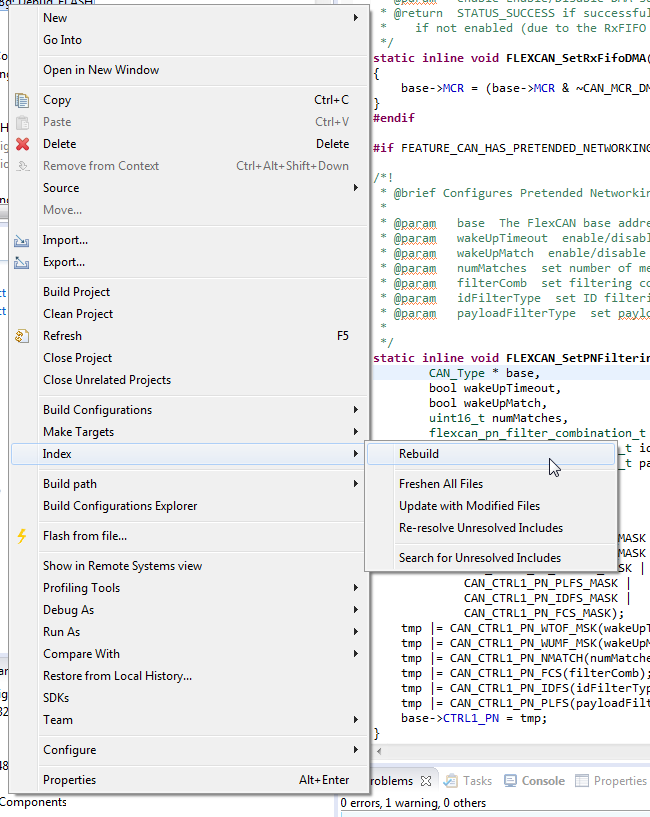This screenshot has width=650, height=817.
Task: Click the Import icon
Action: pos(22,240)
